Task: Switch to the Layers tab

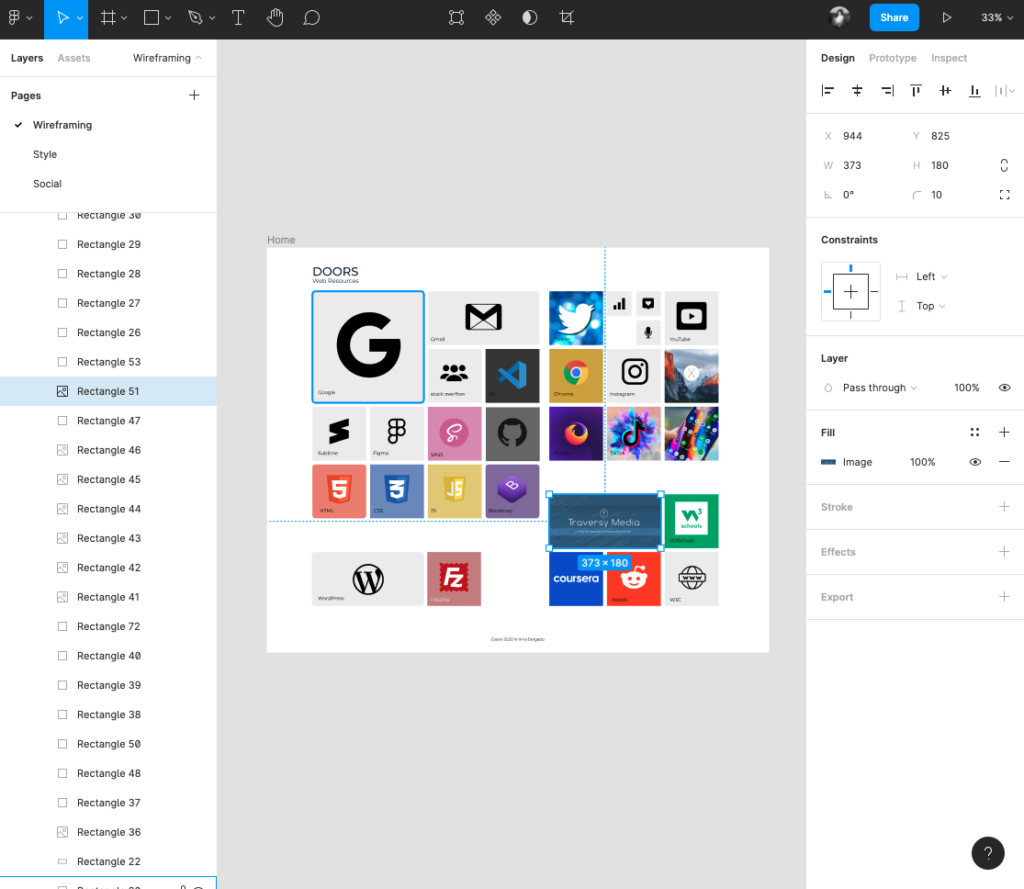Action: (27, 58)
